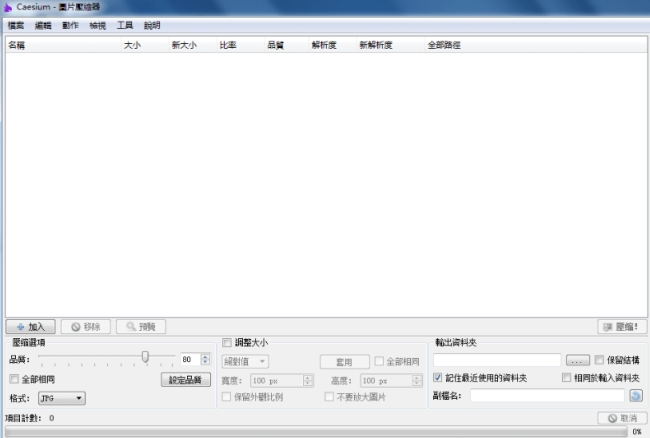650x438 pixels.
Task: Toggle 不要放大圖片 checkbox
Action: (329, 397)
